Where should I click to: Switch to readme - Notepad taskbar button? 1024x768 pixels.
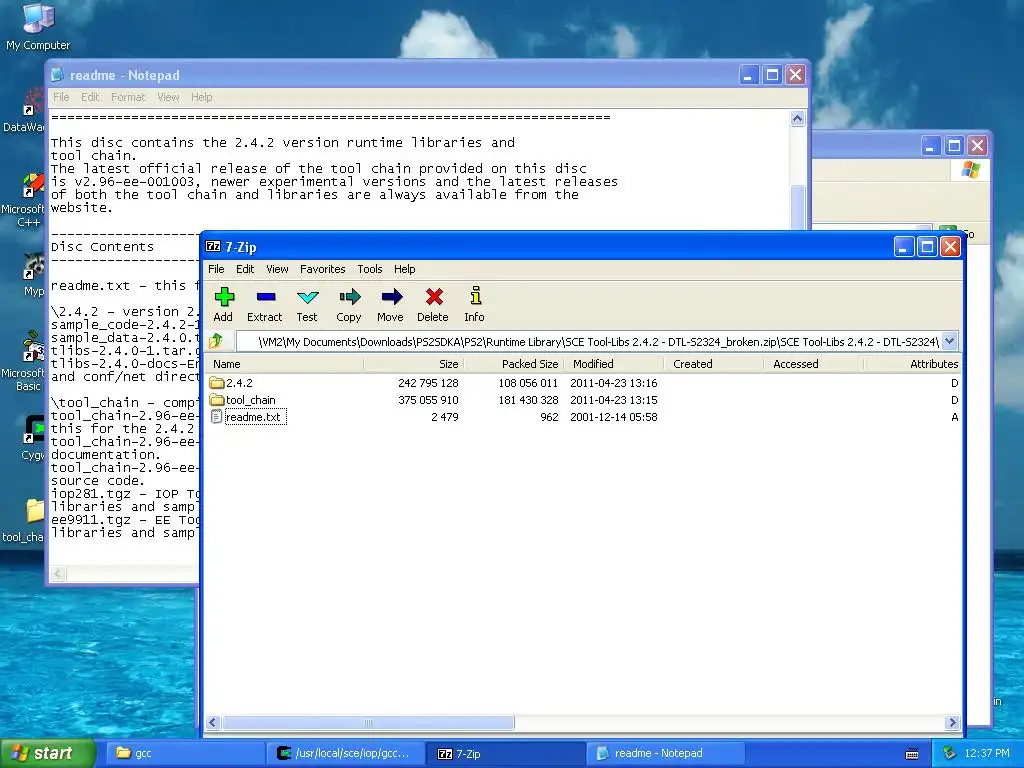(666, 753)
